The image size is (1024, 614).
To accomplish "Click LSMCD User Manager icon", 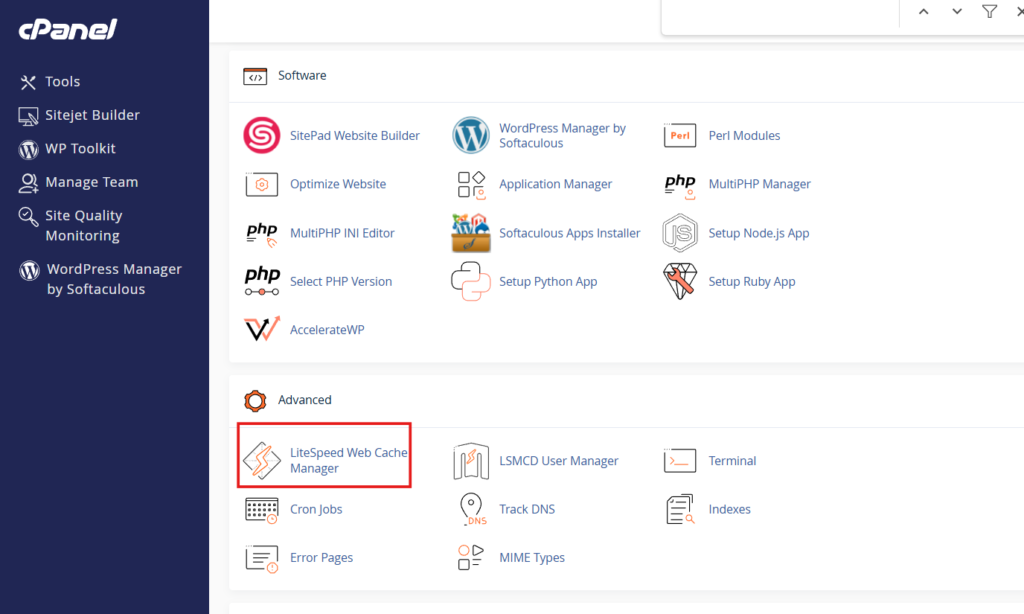I will pyautogui.click(x=471, y=461).
